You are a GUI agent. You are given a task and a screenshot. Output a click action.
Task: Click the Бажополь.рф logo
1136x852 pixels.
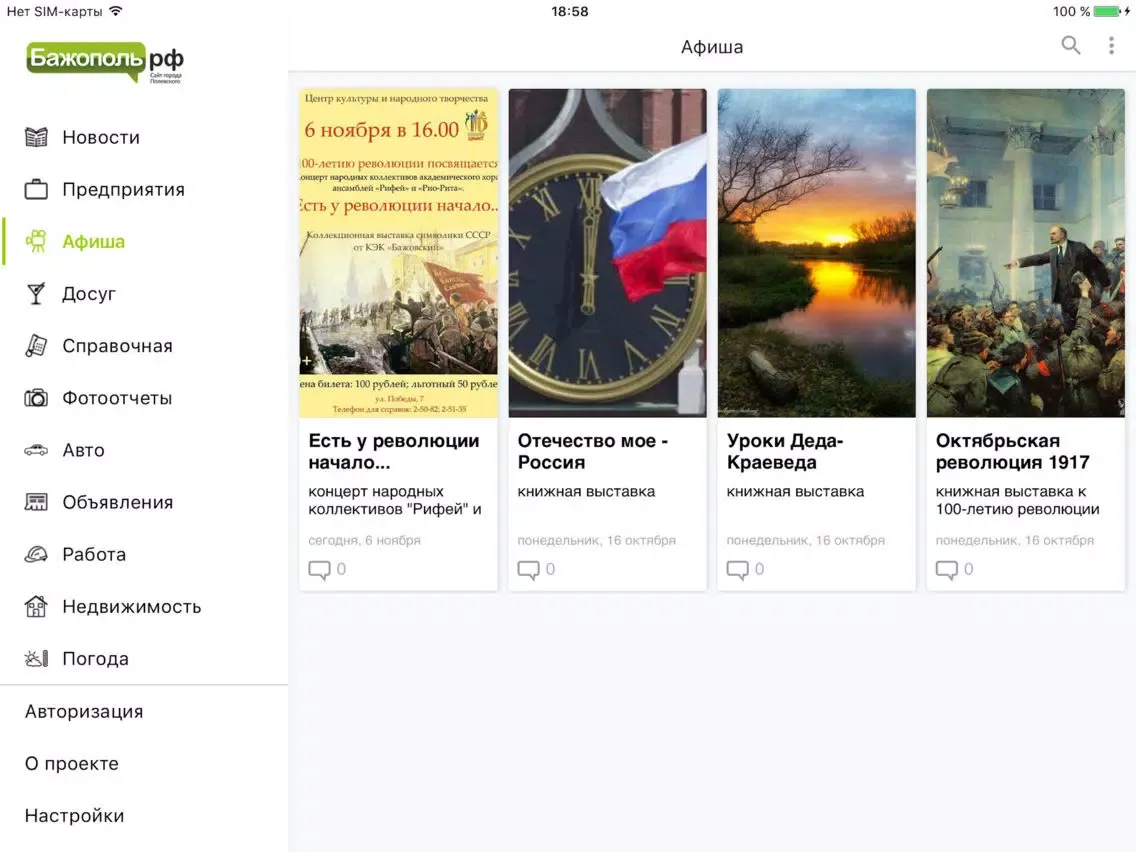tap(105, 62)
